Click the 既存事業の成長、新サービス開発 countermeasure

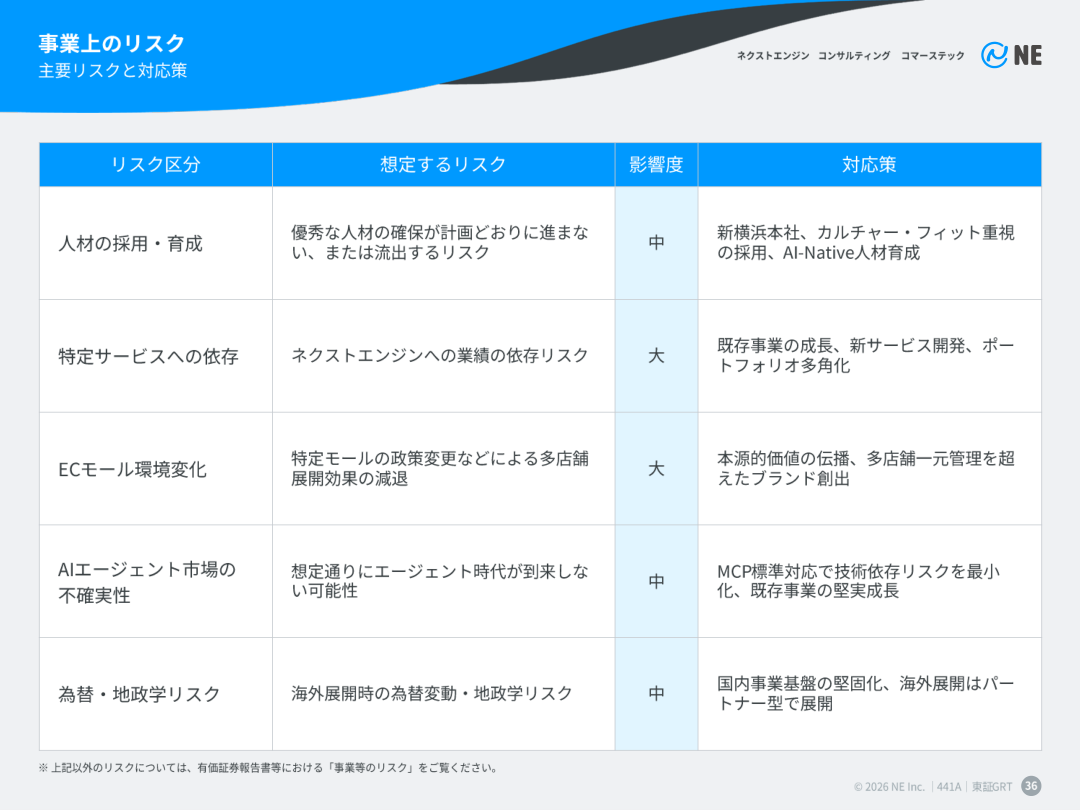869,356
